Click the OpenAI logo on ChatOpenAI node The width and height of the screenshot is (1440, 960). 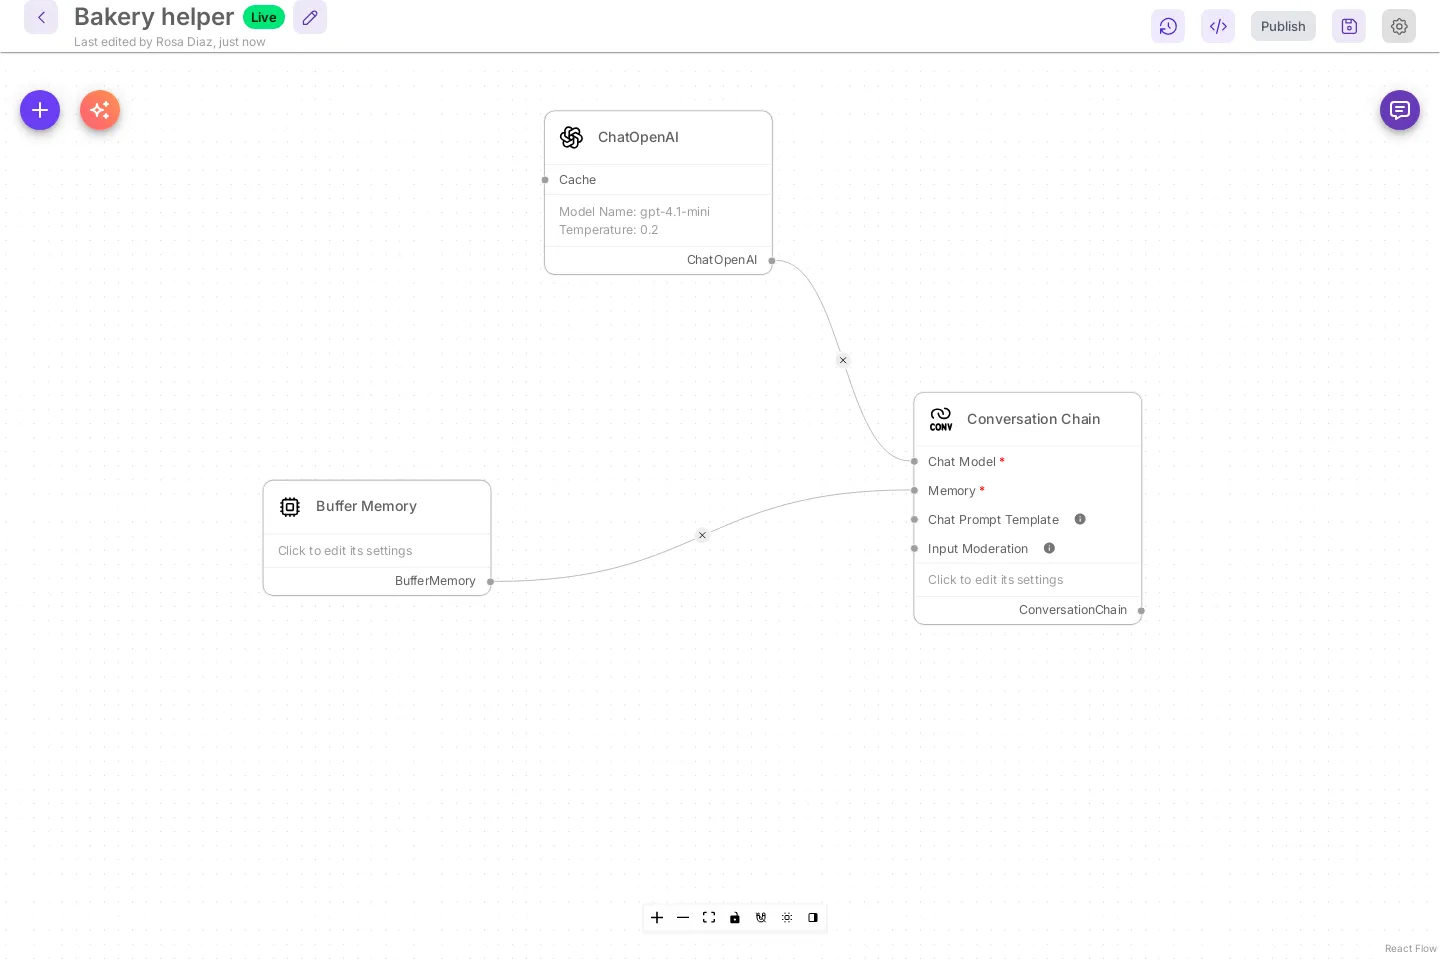(571, 137)
